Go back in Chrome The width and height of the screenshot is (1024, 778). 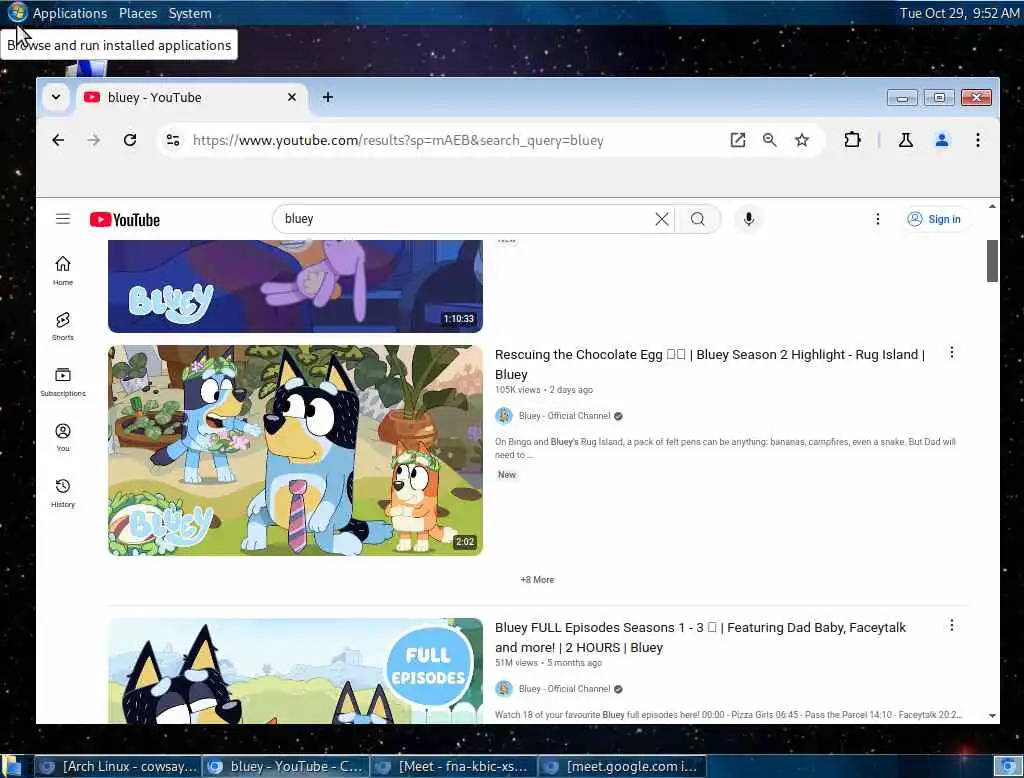(58, 140)
